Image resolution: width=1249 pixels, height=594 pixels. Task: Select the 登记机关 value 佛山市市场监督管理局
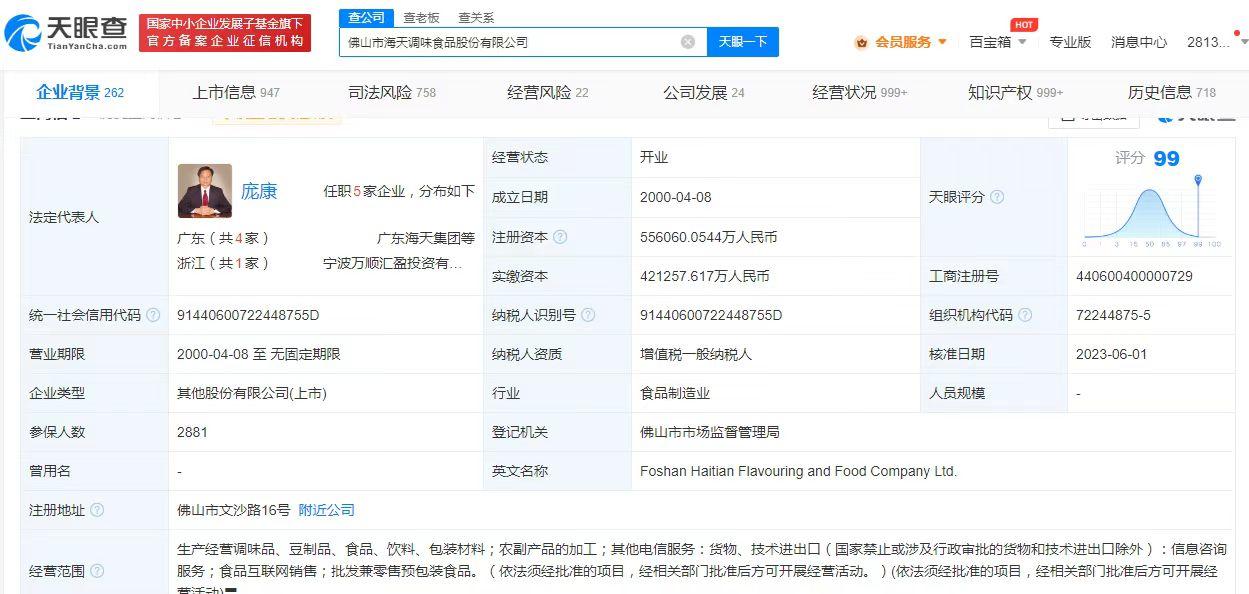[x=710, y=432]
